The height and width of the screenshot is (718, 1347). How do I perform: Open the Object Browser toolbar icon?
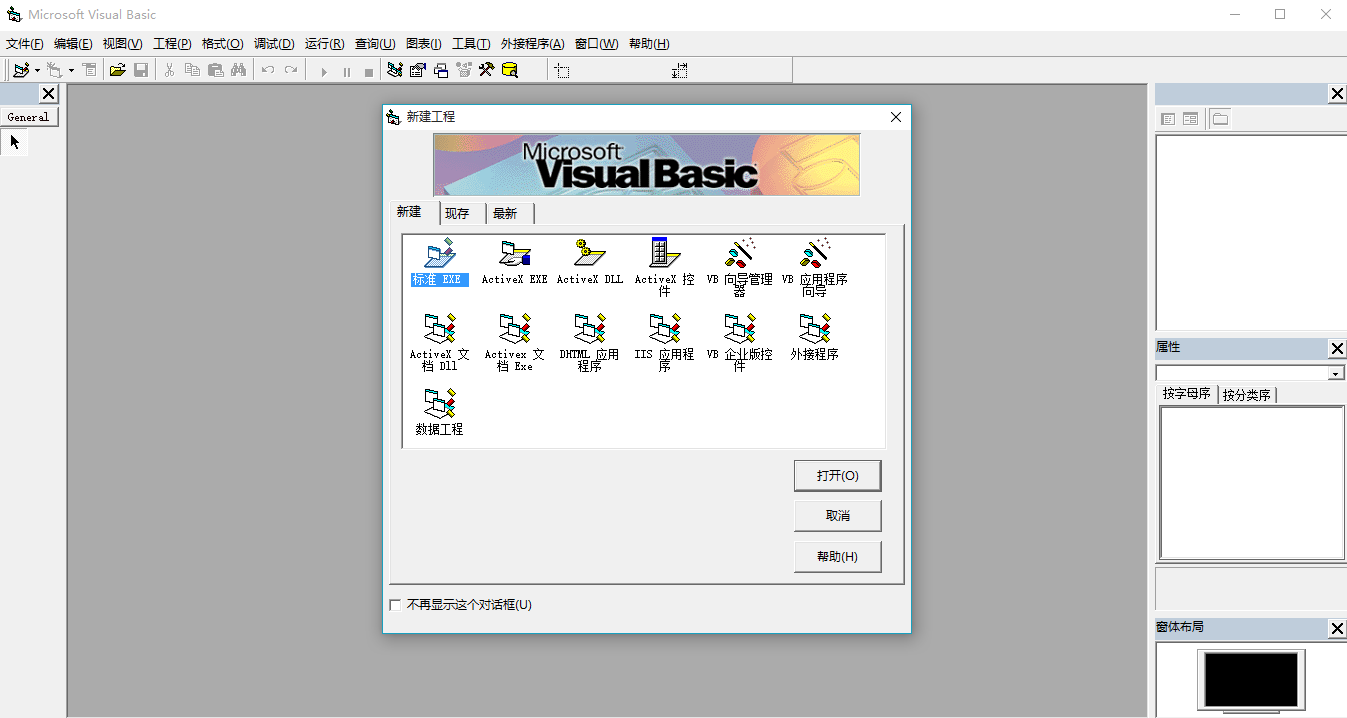point(464,70)
